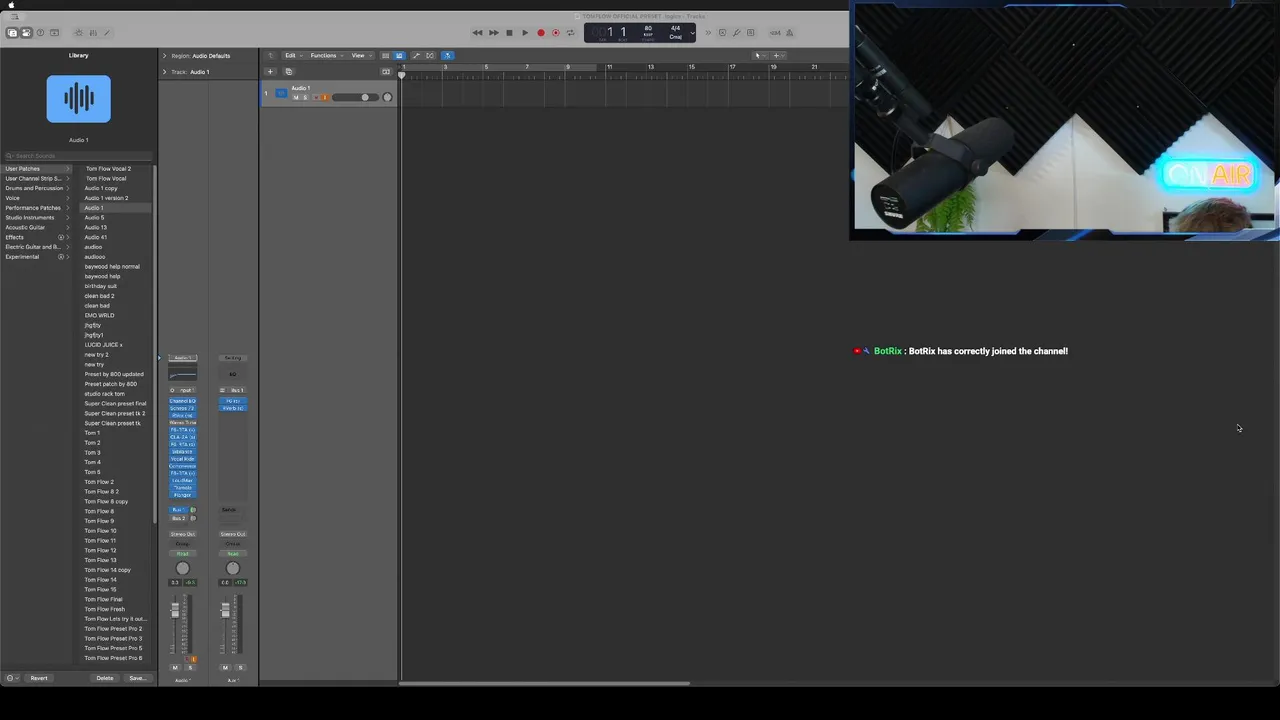Click Stereo Out output slot on Audio 1 strip

182,534
